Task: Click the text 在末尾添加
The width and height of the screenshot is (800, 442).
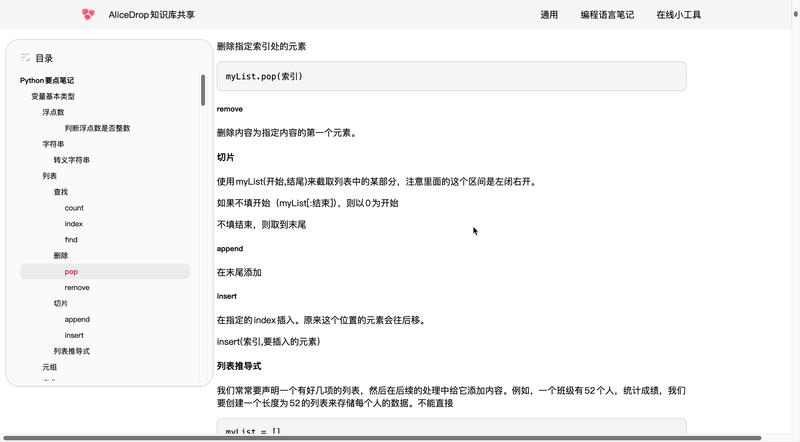Action: point(239,273)
